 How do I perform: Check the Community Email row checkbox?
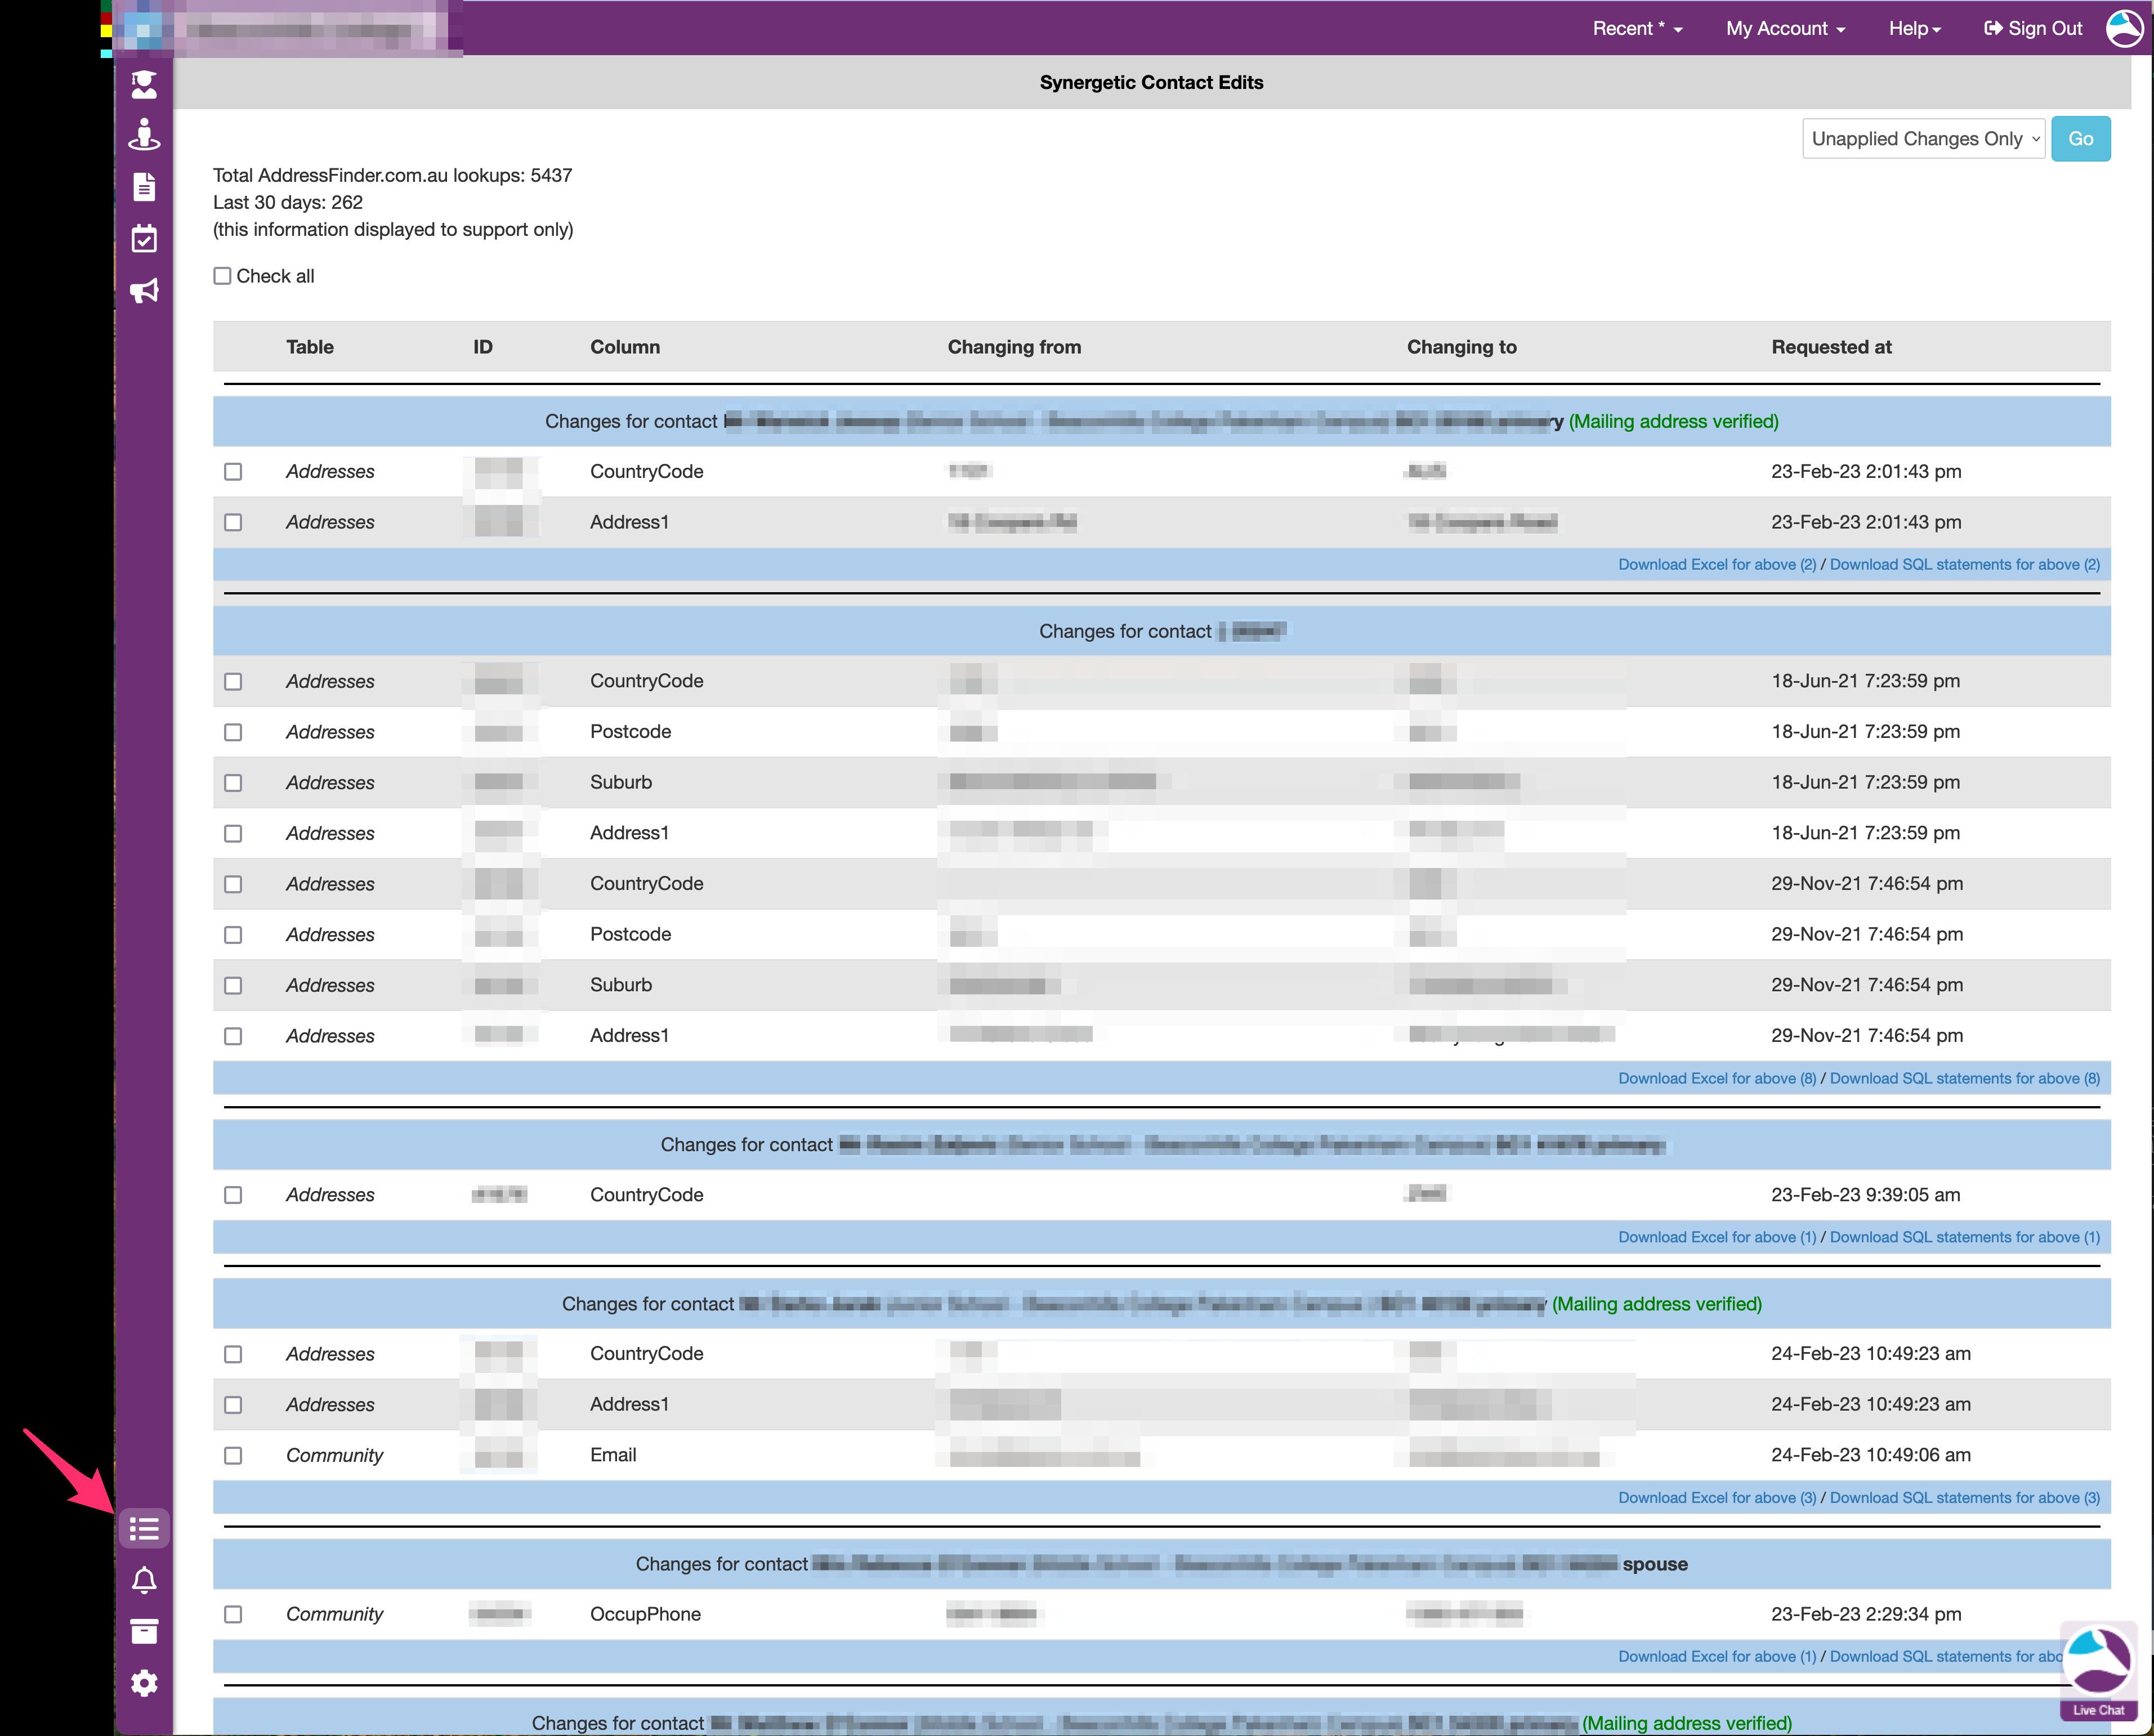tap(233, 1455)
